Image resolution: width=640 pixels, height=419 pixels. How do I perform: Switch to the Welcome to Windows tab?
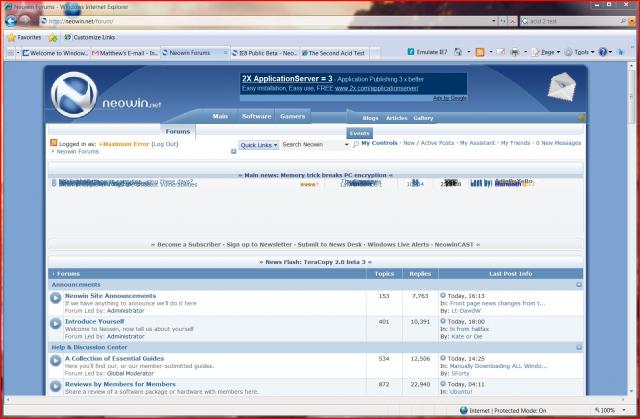click(55, 53)
